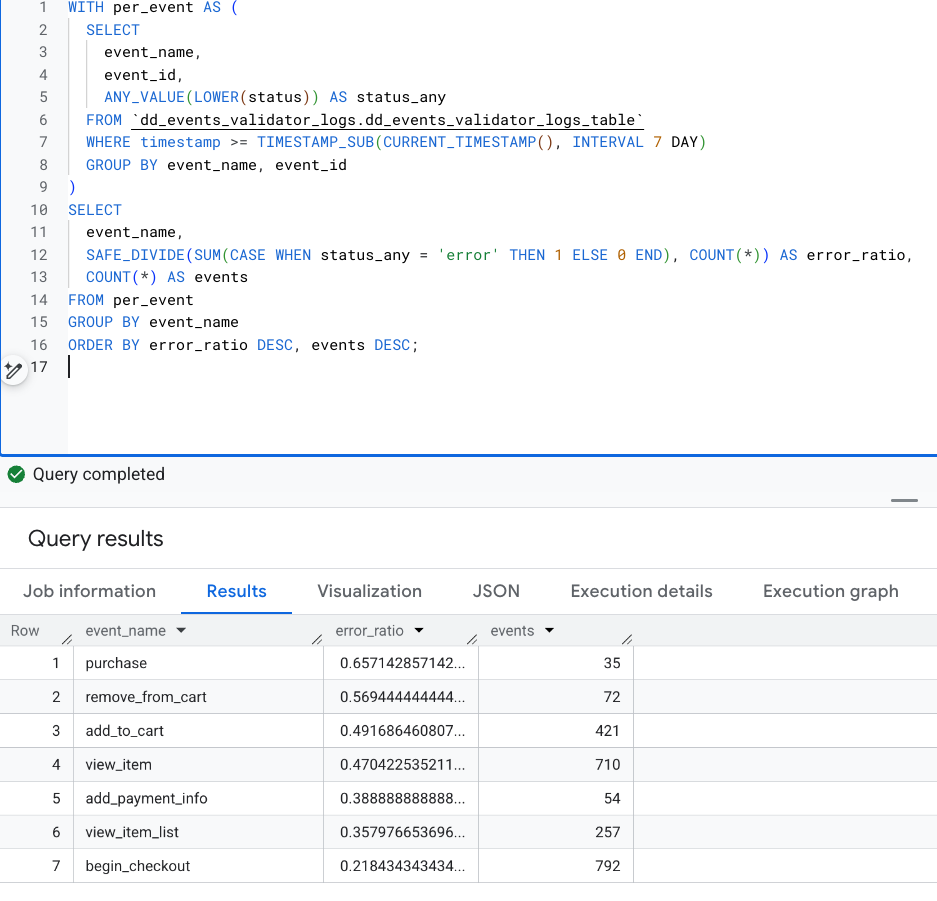The height and width of the screenshot is (901, 937).
Task: Switch to the Job information tab
Action: [x=90, y=591]
